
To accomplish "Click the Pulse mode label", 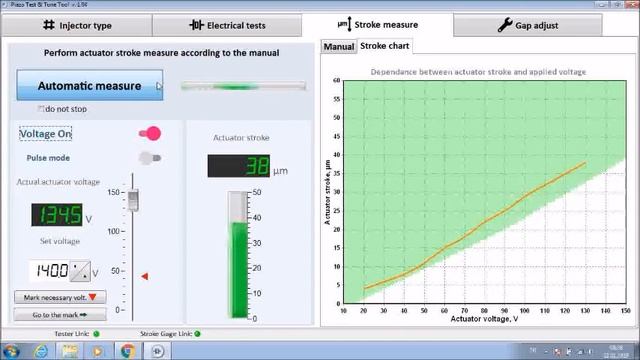I will click(x=48, y=158).
